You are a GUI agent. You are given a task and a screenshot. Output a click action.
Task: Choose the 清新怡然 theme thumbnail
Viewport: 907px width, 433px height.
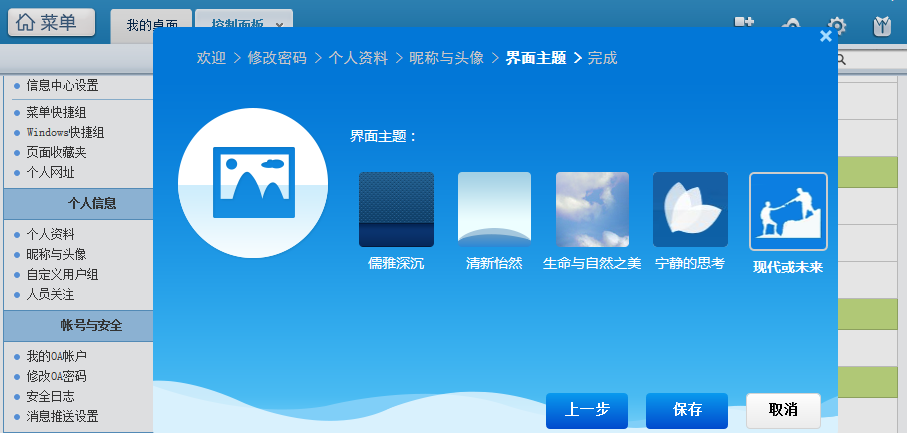[x=494, y=209]
